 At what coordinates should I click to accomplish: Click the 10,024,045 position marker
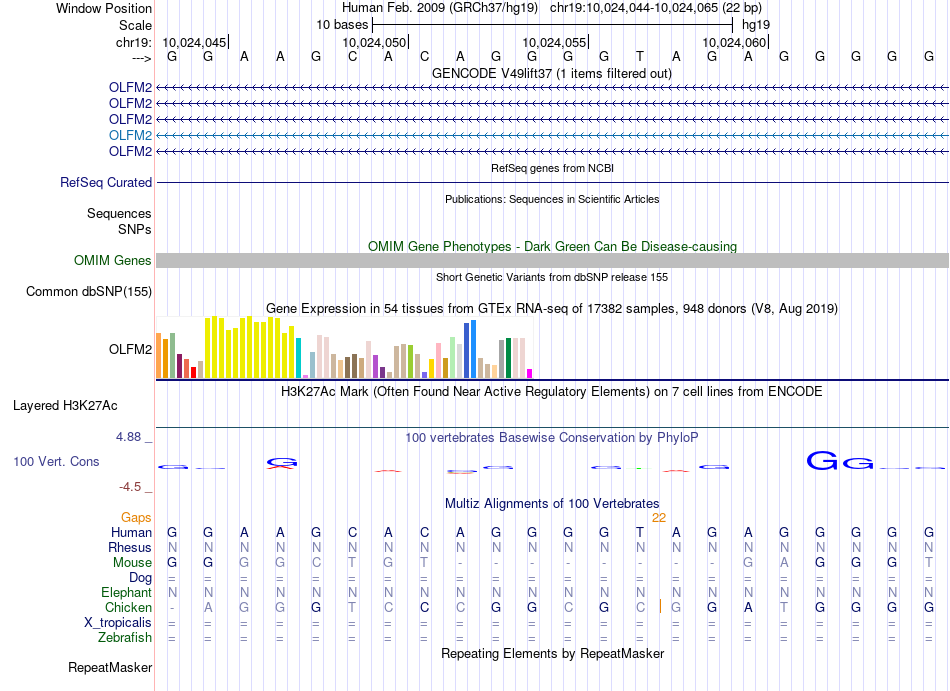click(194, 42)
